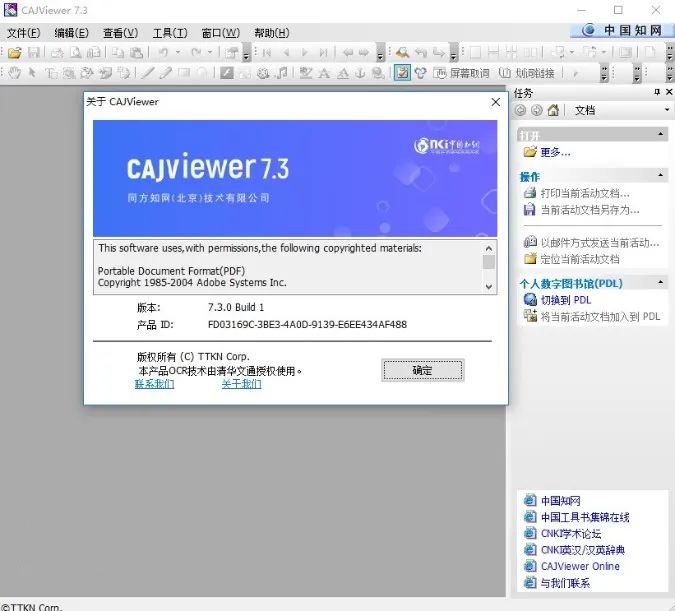Toggle the task pane pin icon

[x=657, y=92]
